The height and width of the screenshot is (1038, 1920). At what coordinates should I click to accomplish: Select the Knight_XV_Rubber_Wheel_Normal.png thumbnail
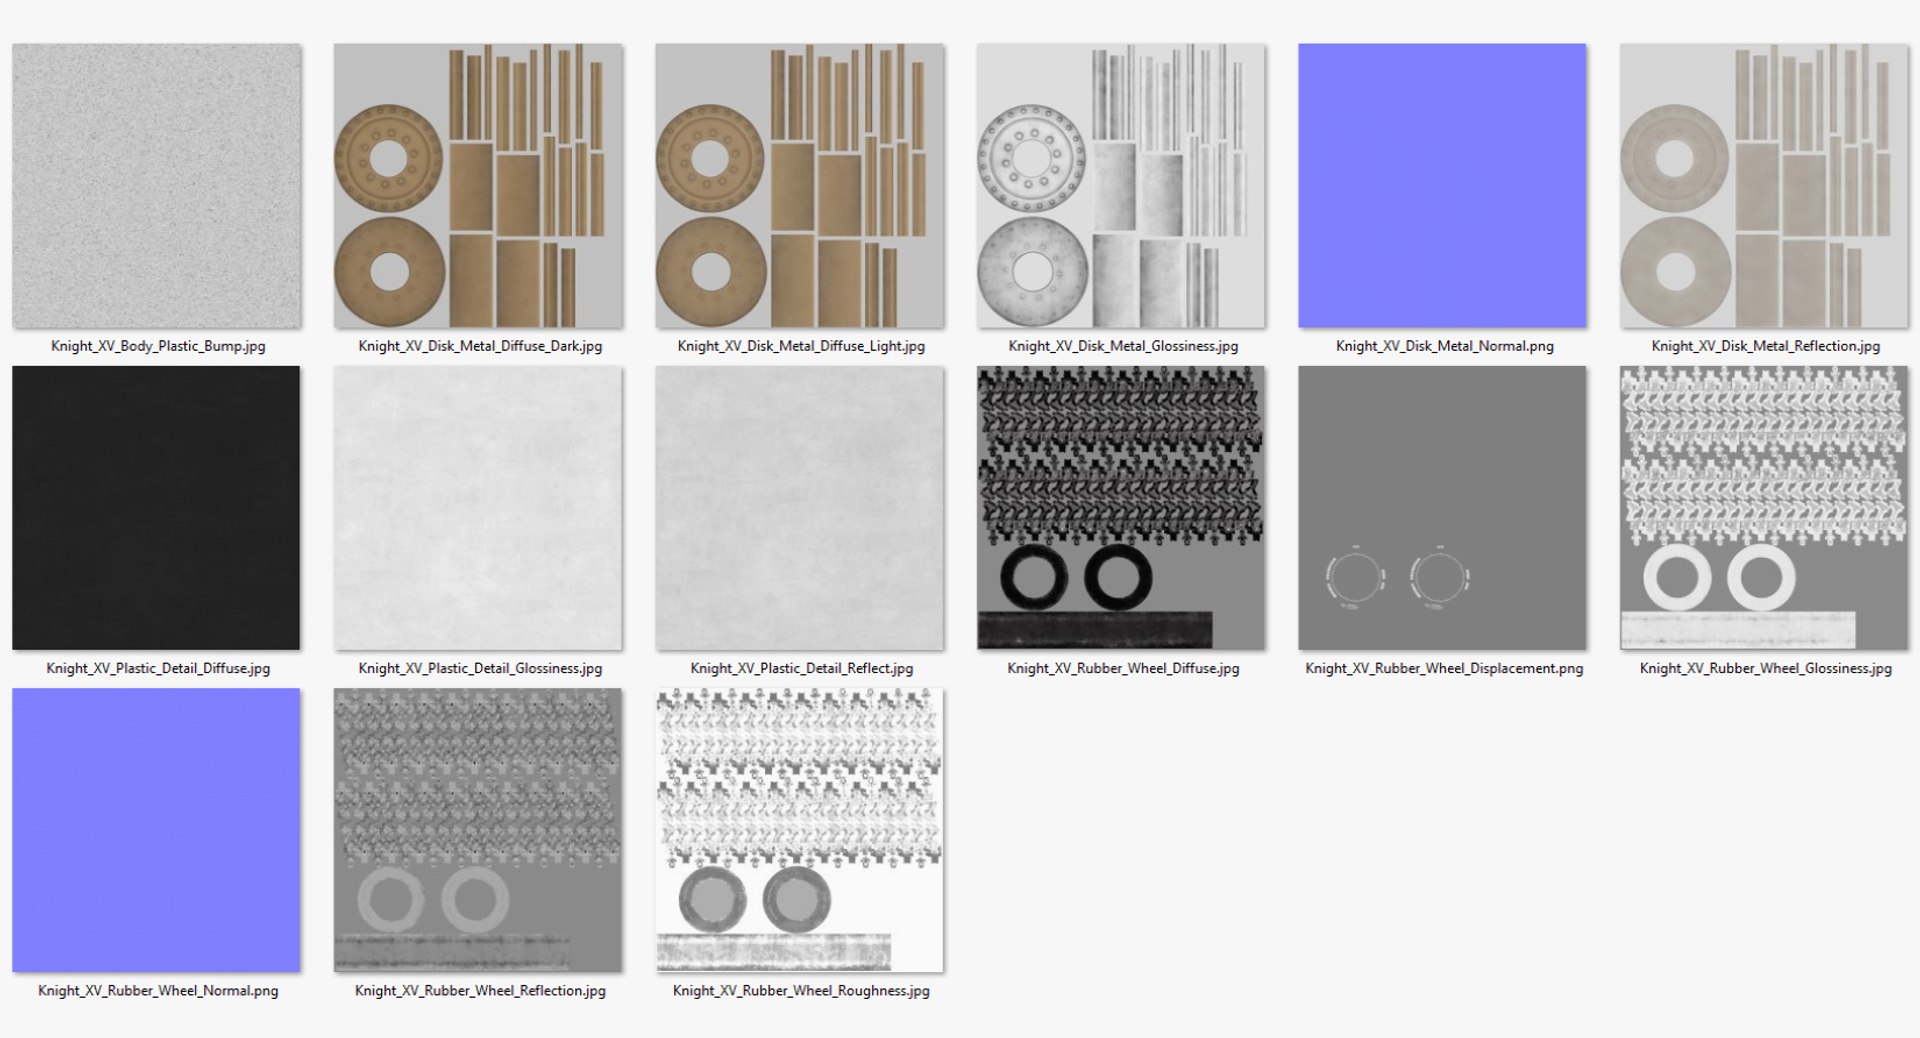tap(156, 830)
